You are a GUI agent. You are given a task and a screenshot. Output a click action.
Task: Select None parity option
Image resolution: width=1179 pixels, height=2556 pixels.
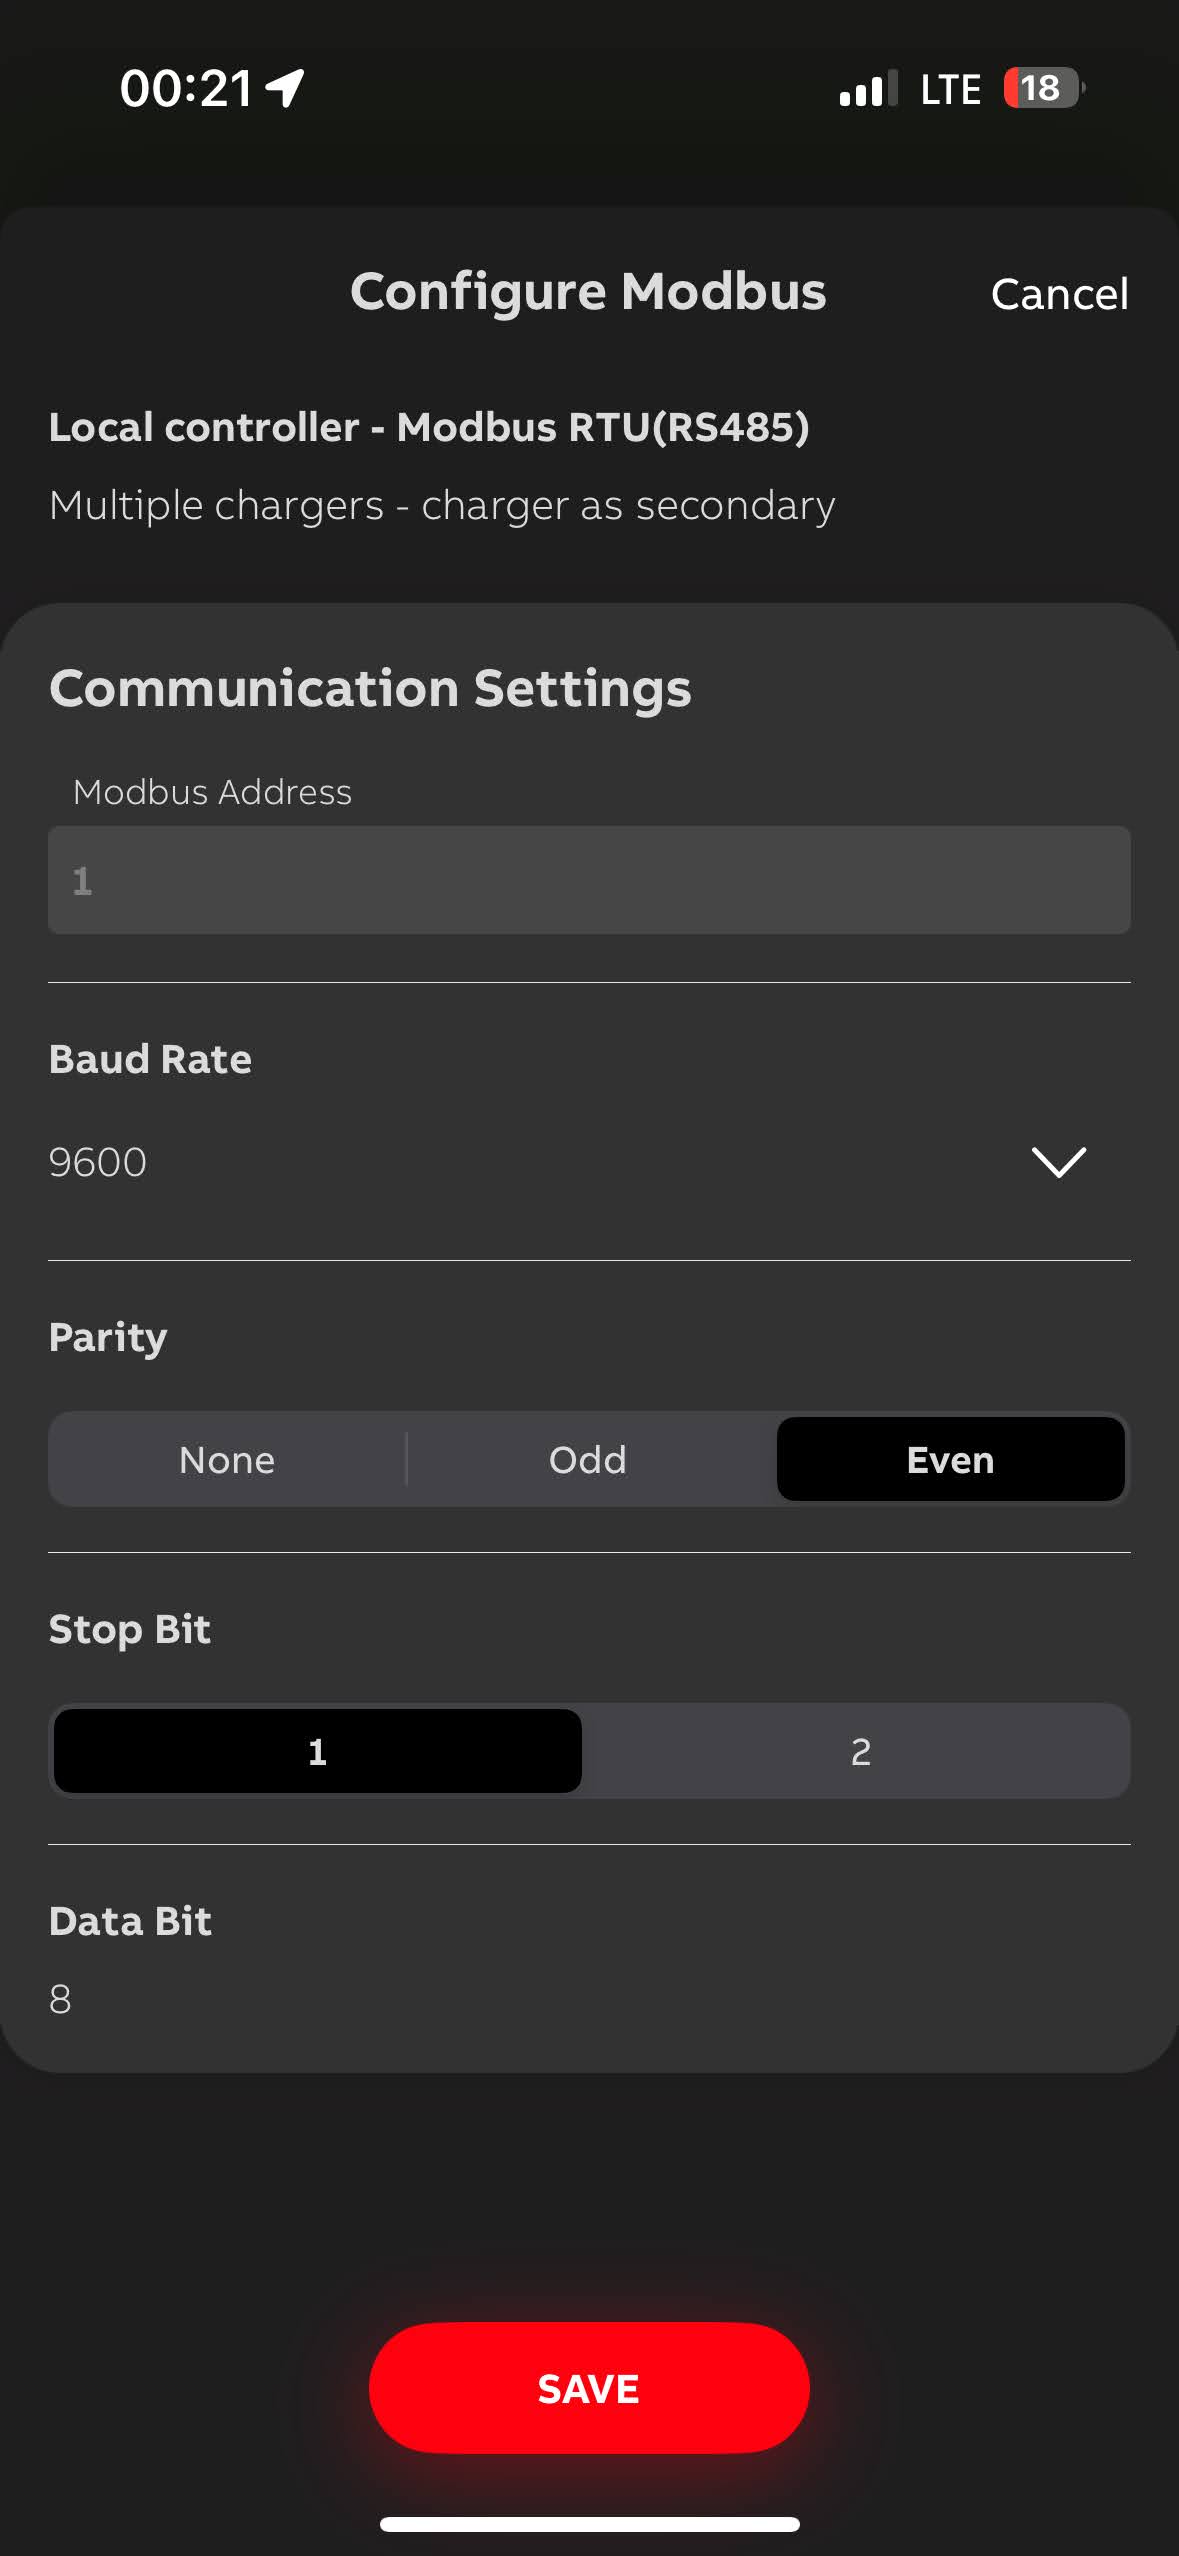point(227,1459)
